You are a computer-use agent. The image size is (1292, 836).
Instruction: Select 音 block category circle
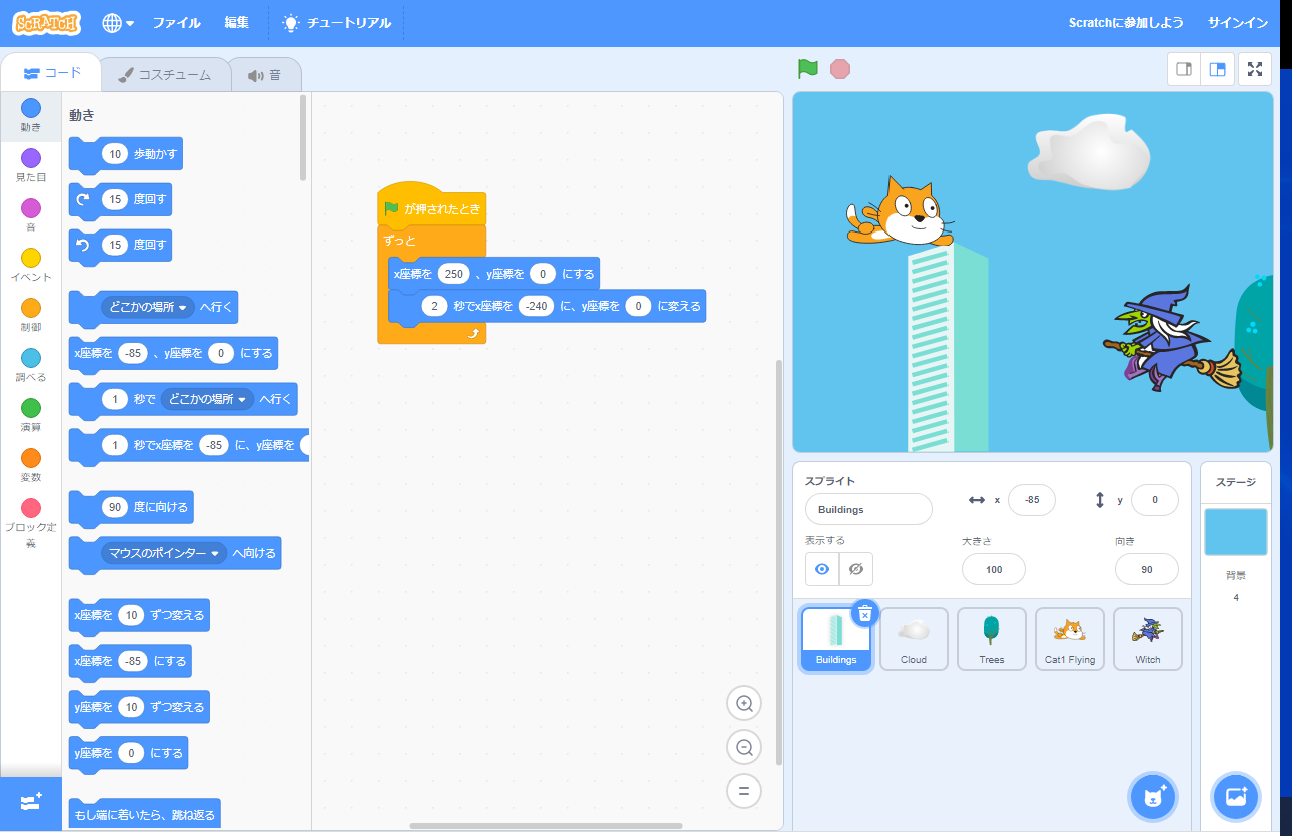(x=31, y=207)
